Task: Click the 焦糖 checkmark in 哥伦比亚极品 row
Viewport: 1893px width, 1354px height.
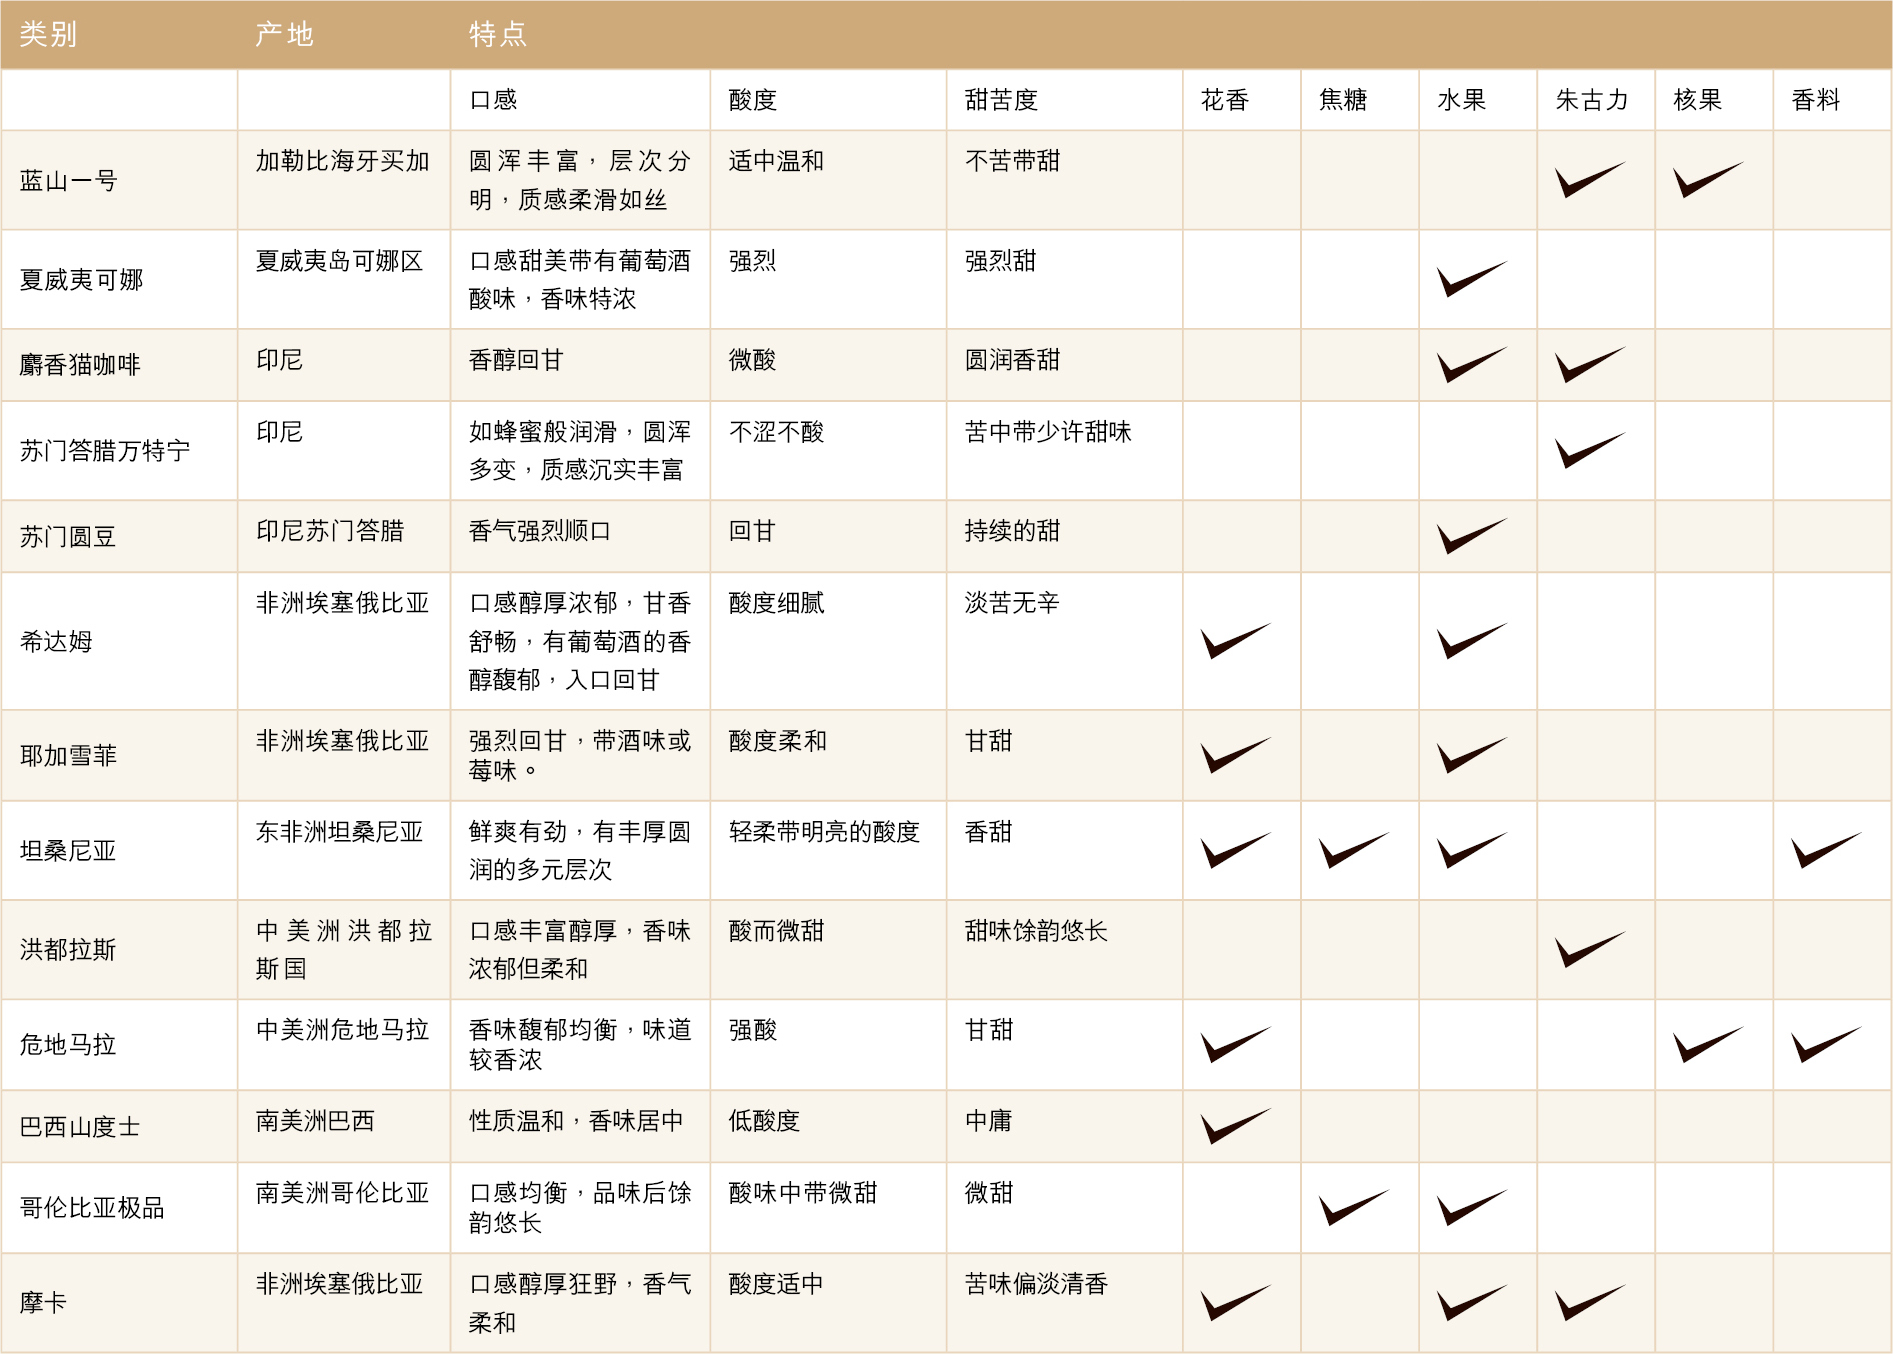Action: coord(1354,1207)
